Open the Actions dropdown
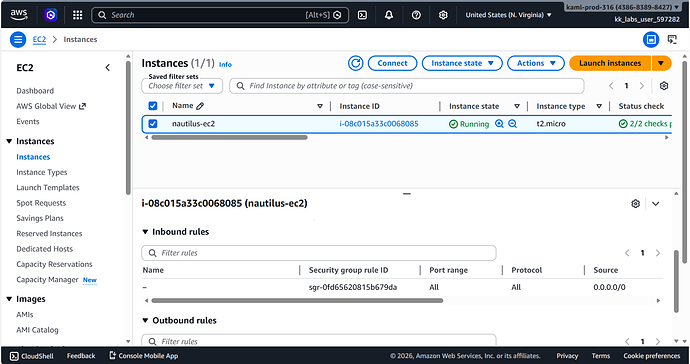 pos(536,63)
